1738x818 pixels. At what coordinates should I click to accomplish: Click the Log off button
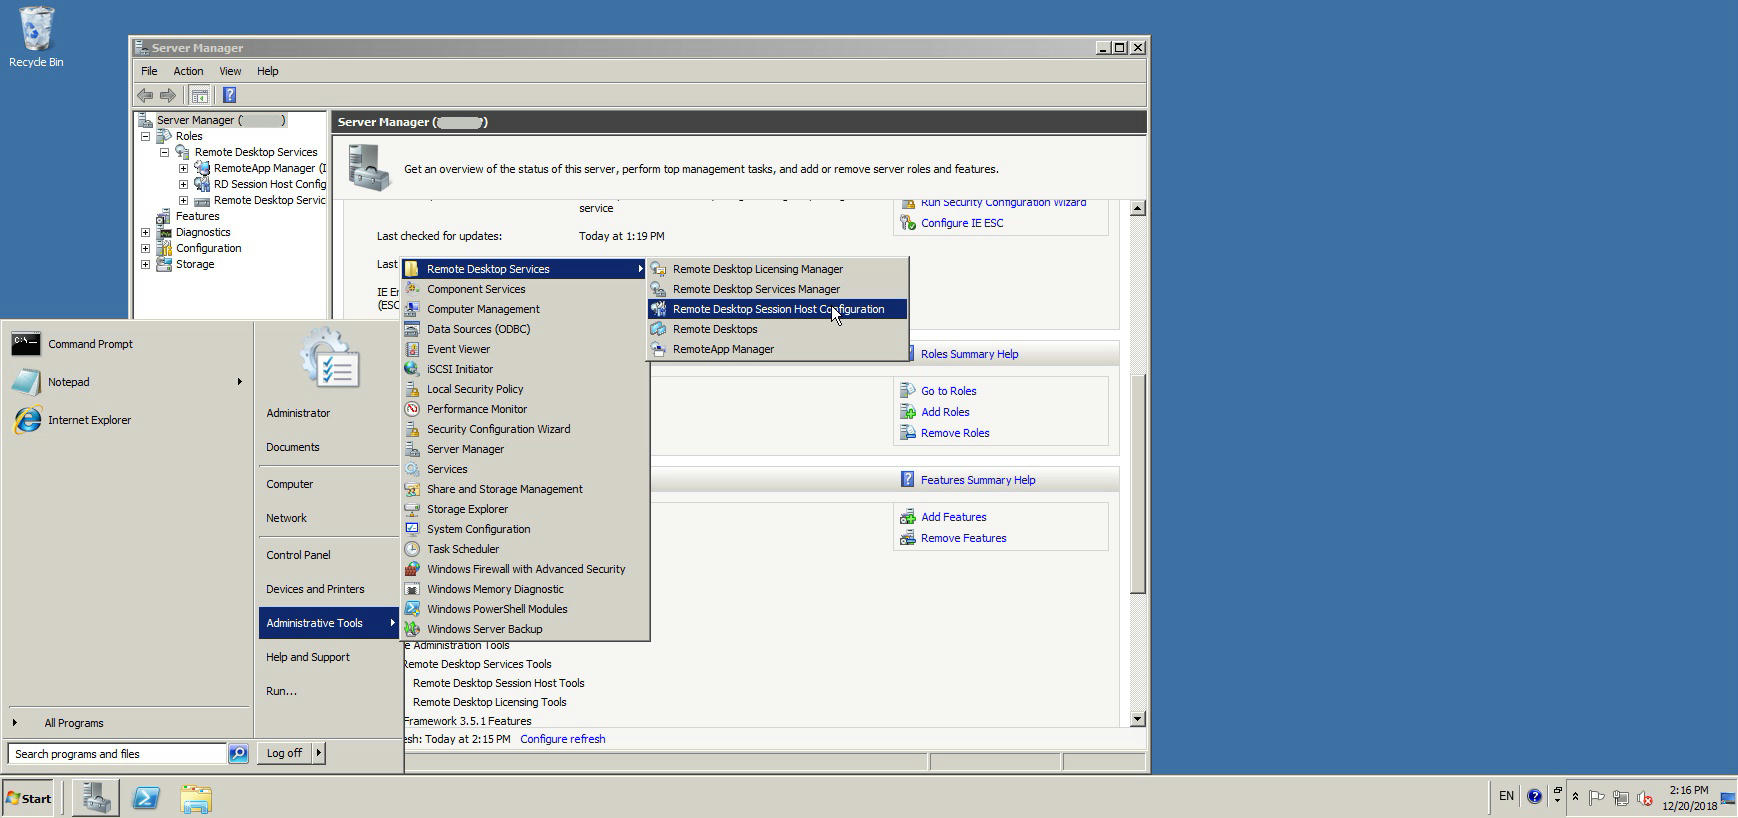(284, 753)
